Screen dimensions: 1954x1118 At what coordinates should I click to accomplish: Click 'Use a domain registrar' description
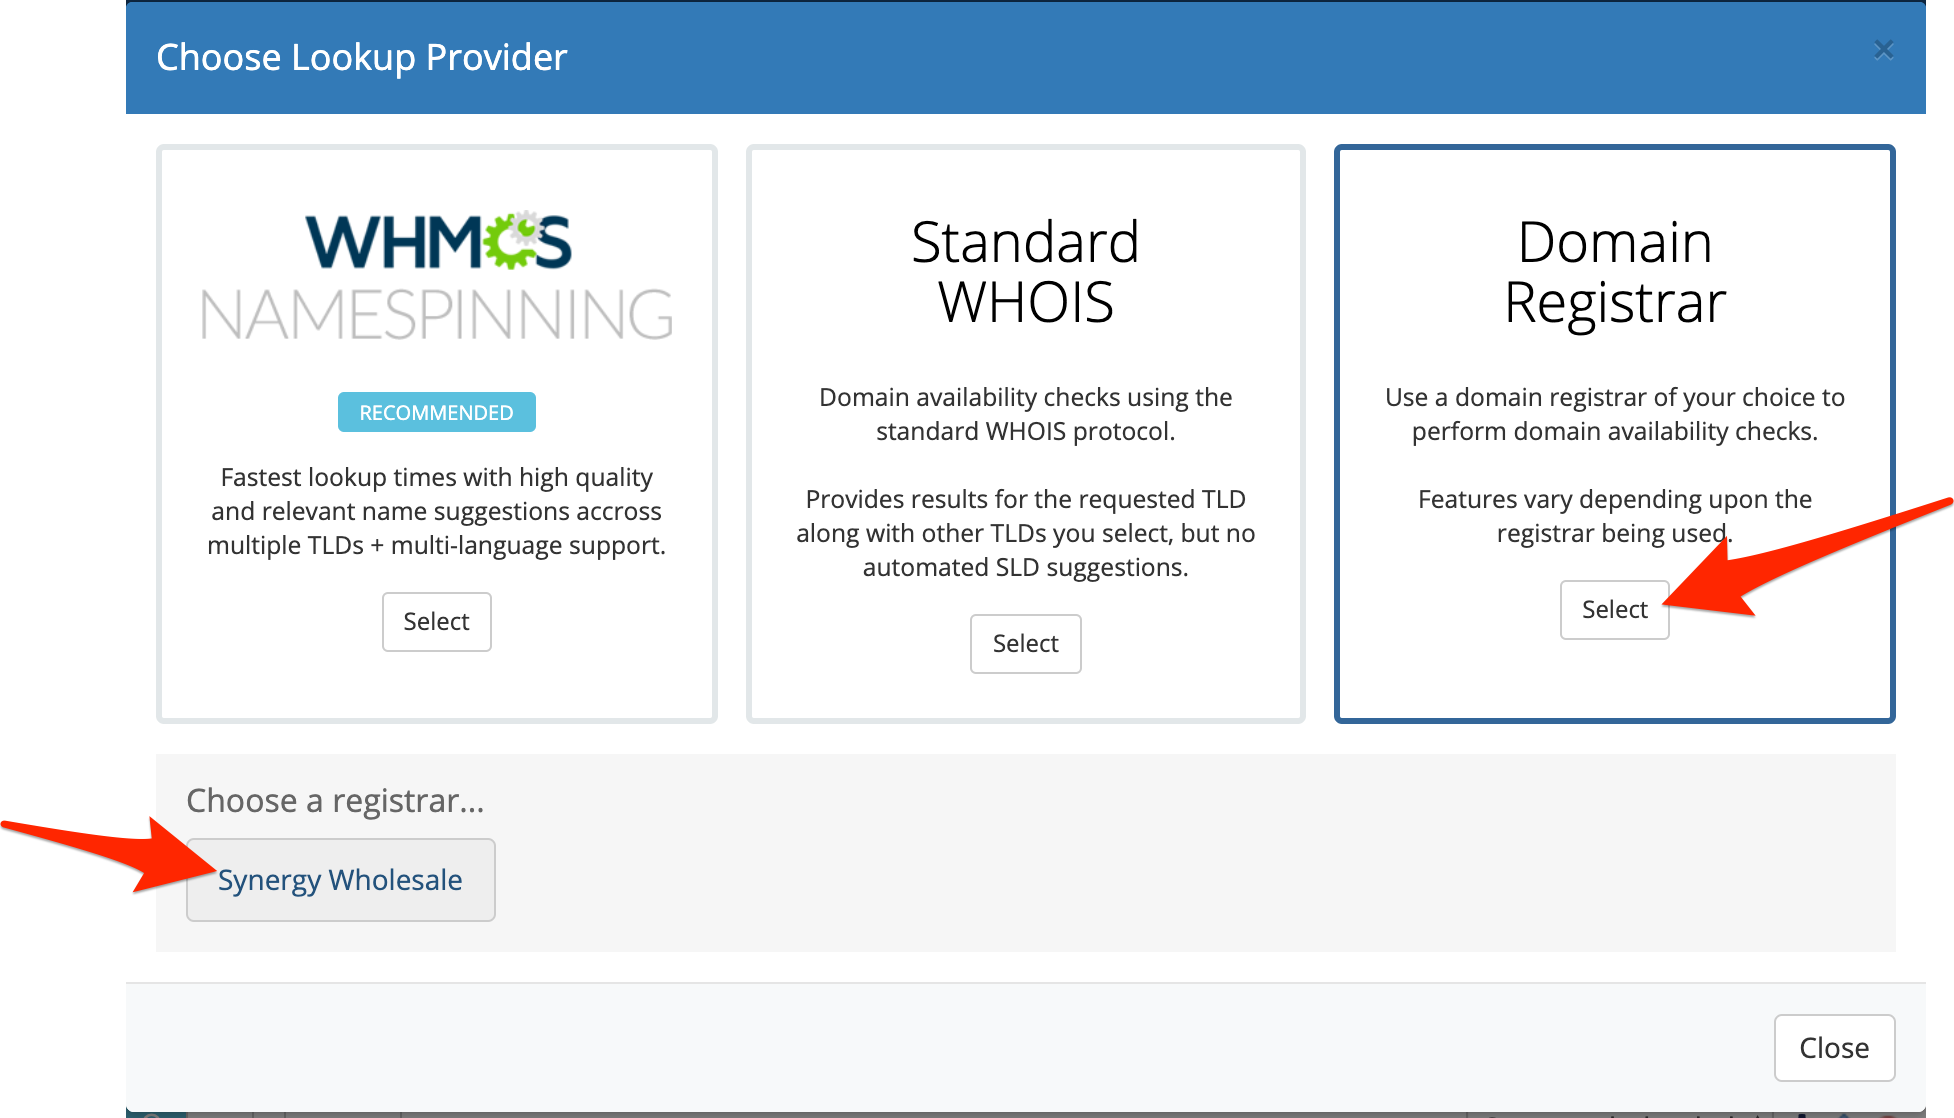point(1614,414)
